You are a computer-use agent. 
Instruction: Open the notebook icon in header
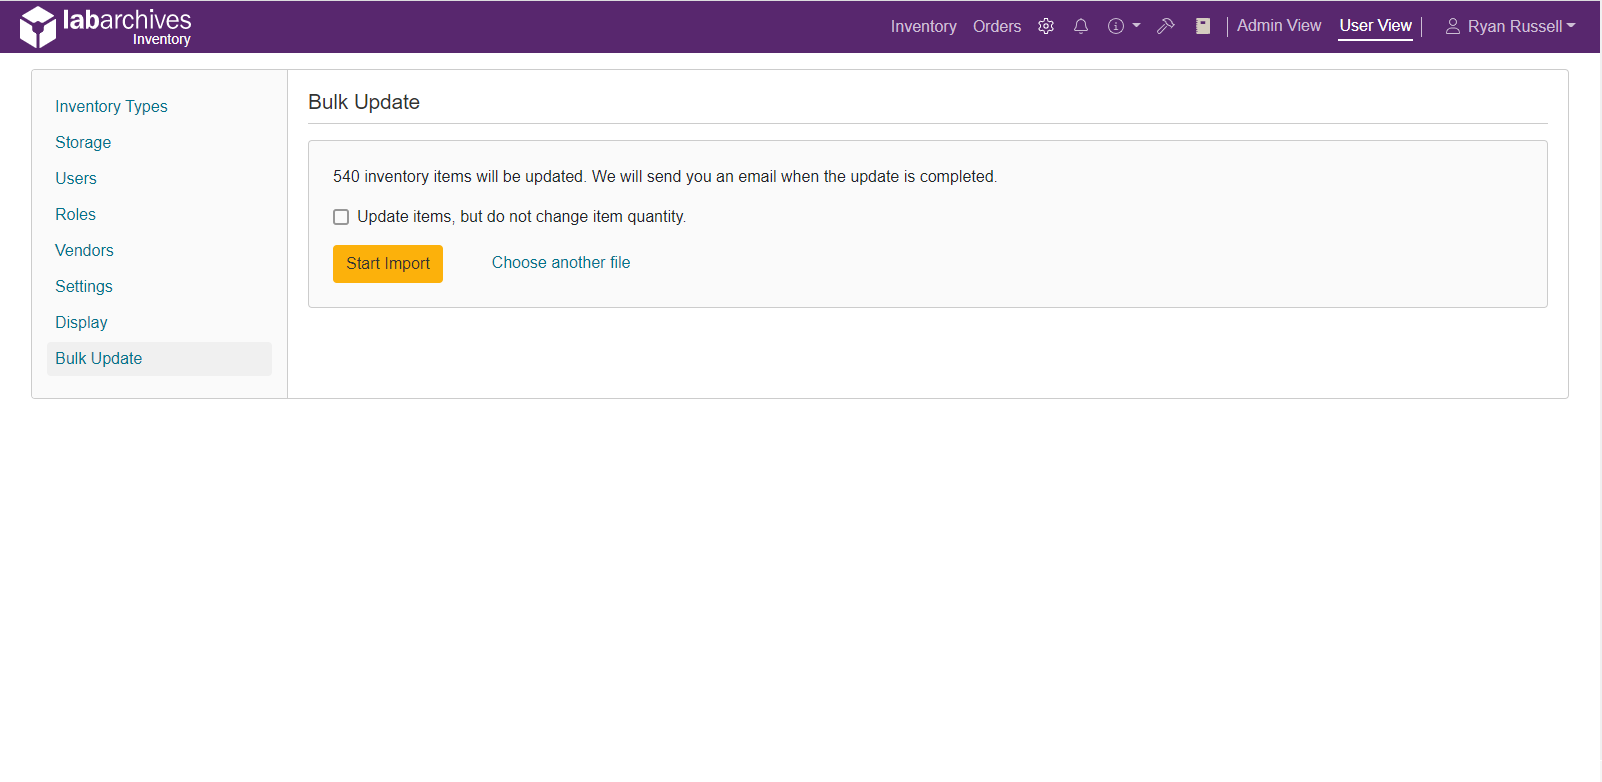pos(1203,27)
